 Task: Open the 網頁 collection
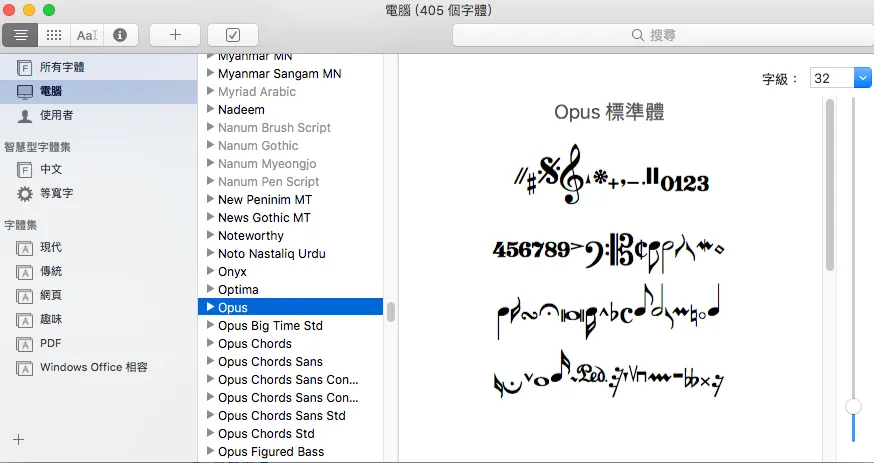coord(98,295)
